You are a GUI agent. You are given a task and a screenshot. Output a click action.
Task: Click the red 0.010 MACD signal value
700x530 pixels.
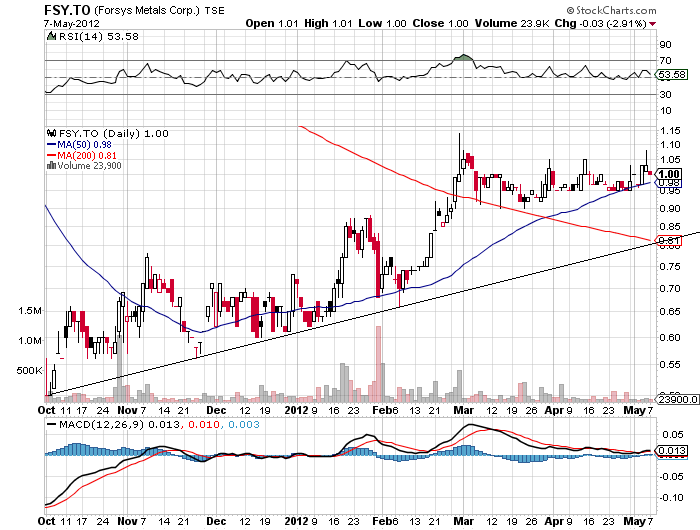pos(204,425)
